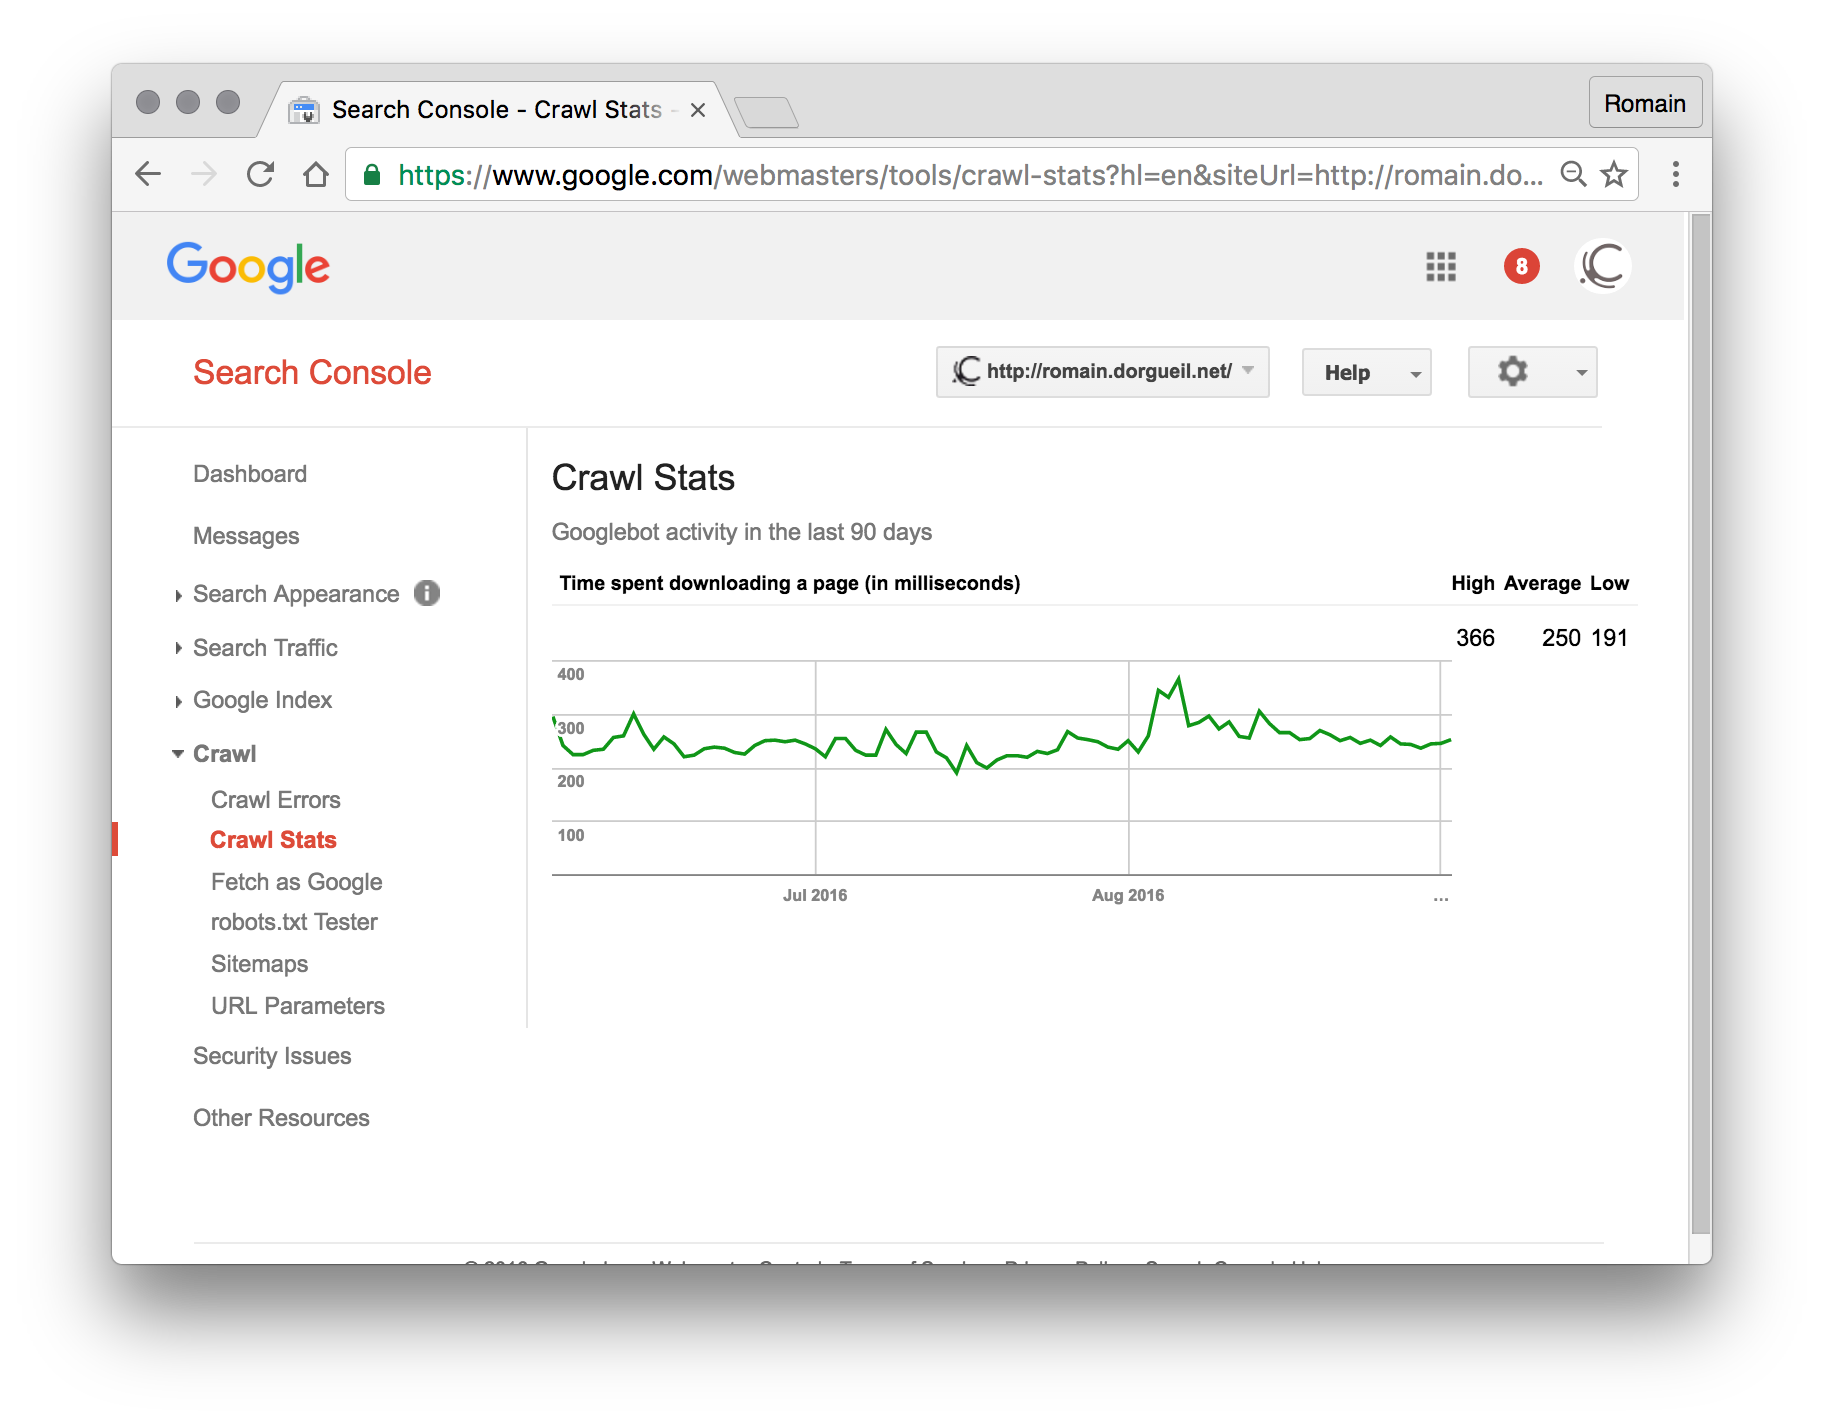Click the Google logo
The height and width of the screenshot is (1424, 1824).
click(248, 266)
